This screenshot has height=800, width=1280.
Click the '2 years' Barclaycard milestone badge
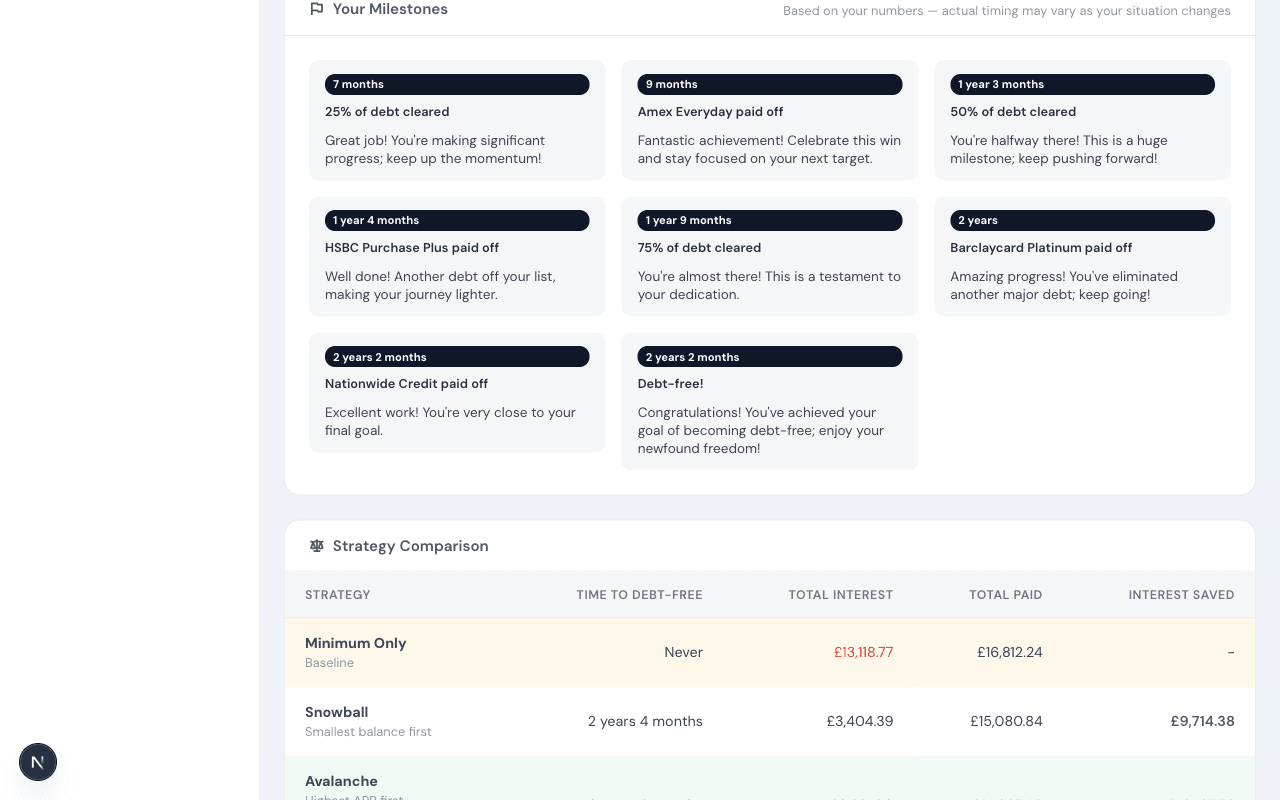(1082, 220)
